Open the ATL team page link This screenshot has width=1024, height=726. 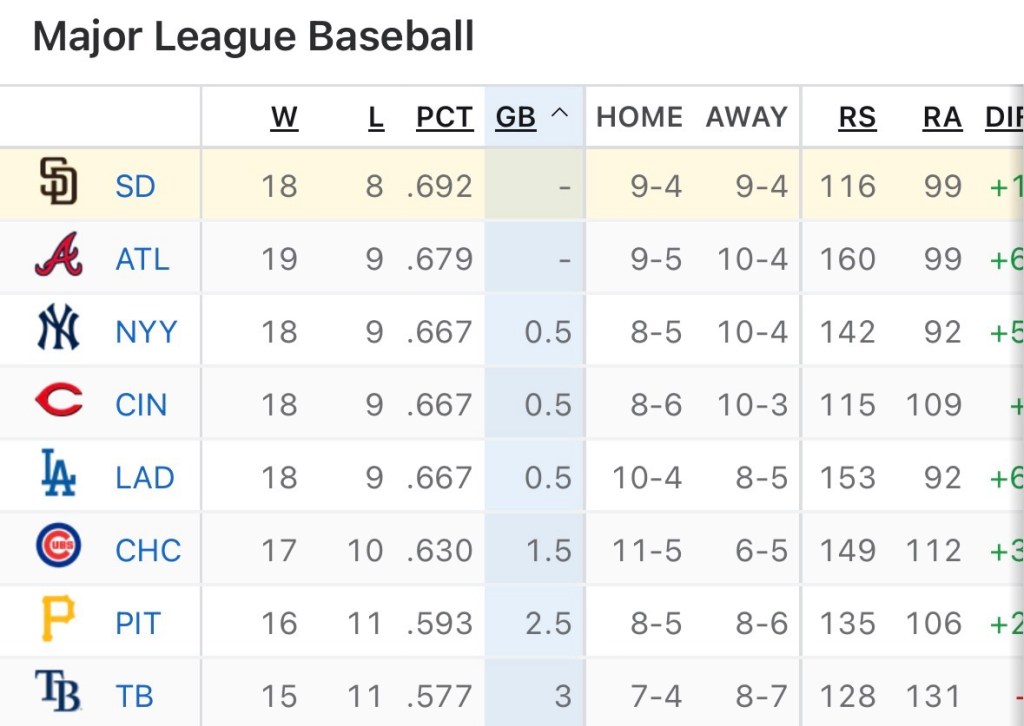point(142,258)
